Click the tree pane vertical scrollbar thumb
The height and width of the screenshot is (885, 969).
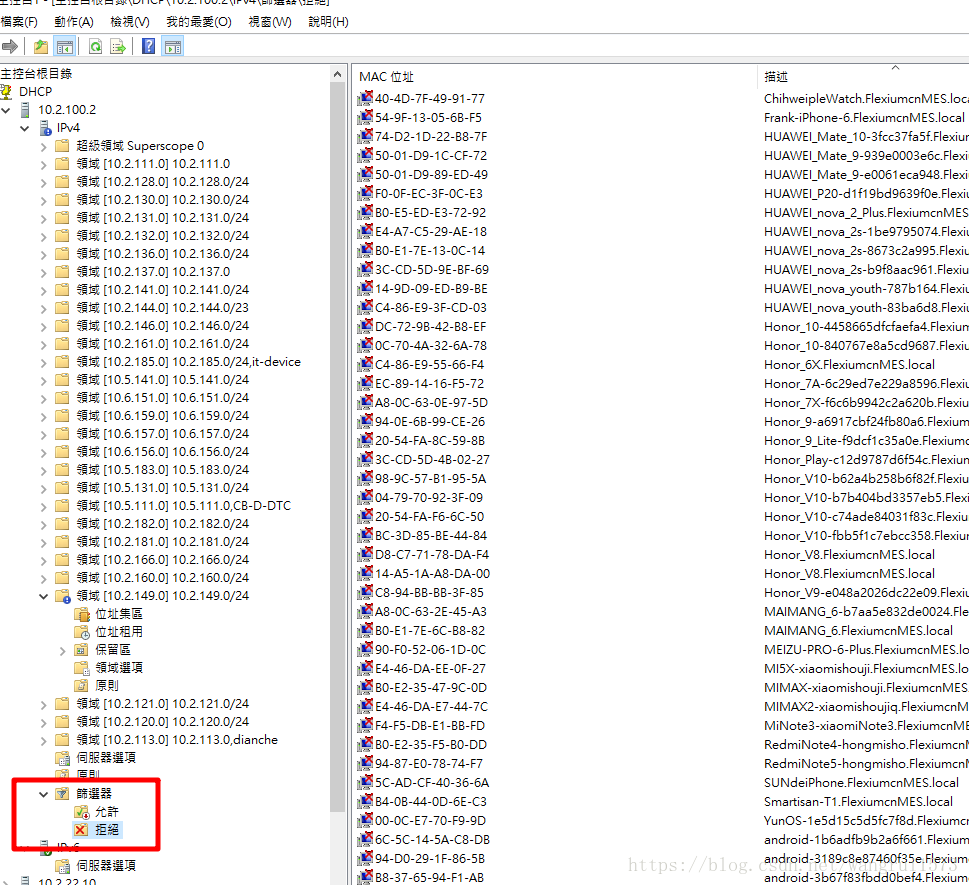337,448
